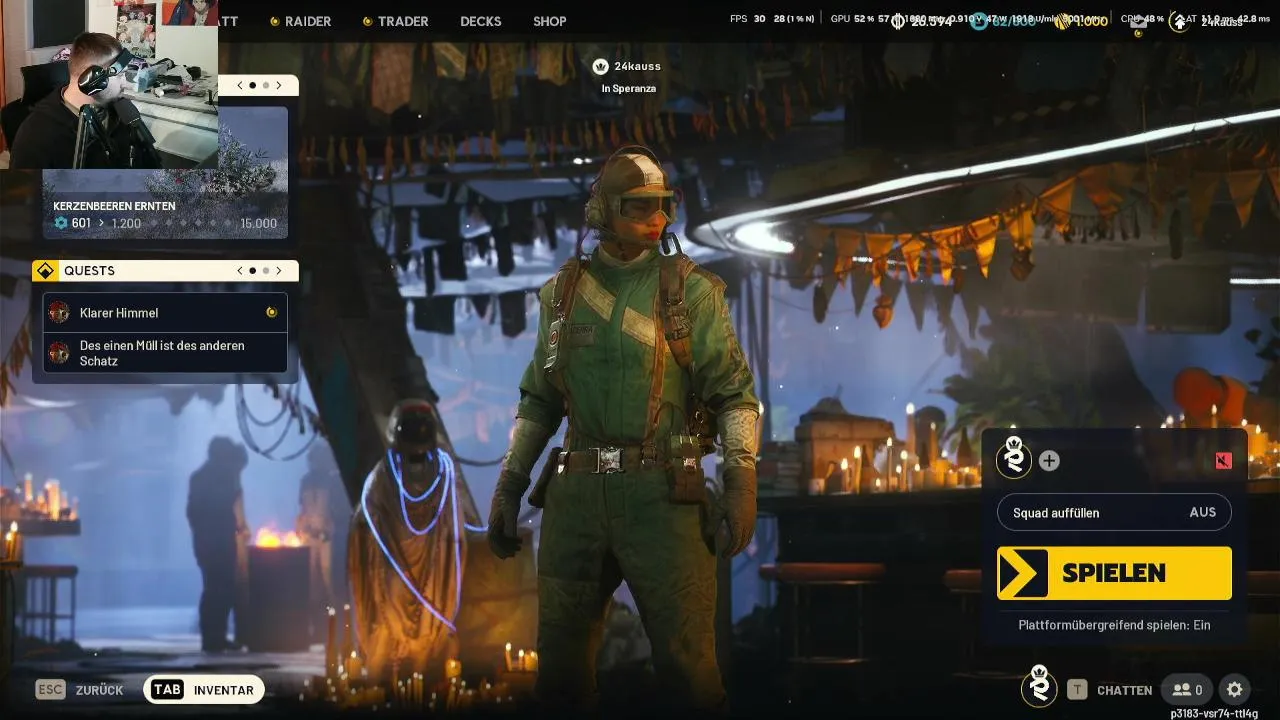Screen dimensions: 1280x720
Task: Go back with ZURÜCK
Action: 99,690
